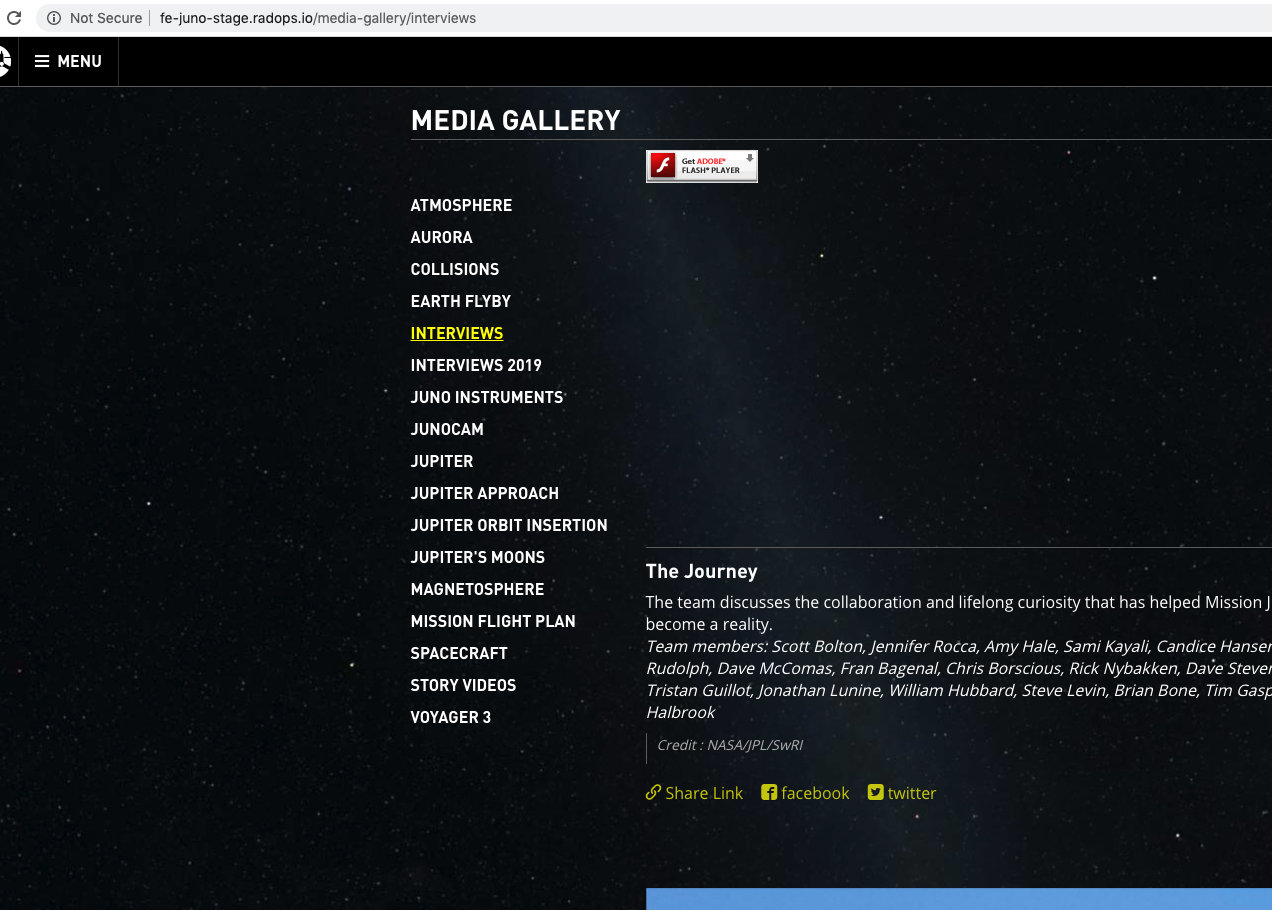Viewport: 1272px width, 910px height.
Task: Open the Jupiter Orbit Insertion category
Action: [509, 525]
